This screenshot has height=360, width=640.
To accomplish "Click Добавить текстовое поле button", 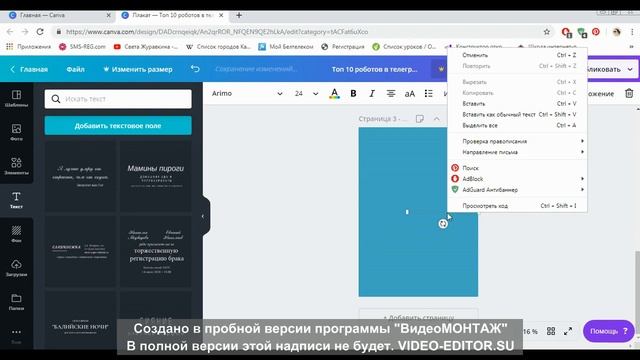I will tap(118, 126).
